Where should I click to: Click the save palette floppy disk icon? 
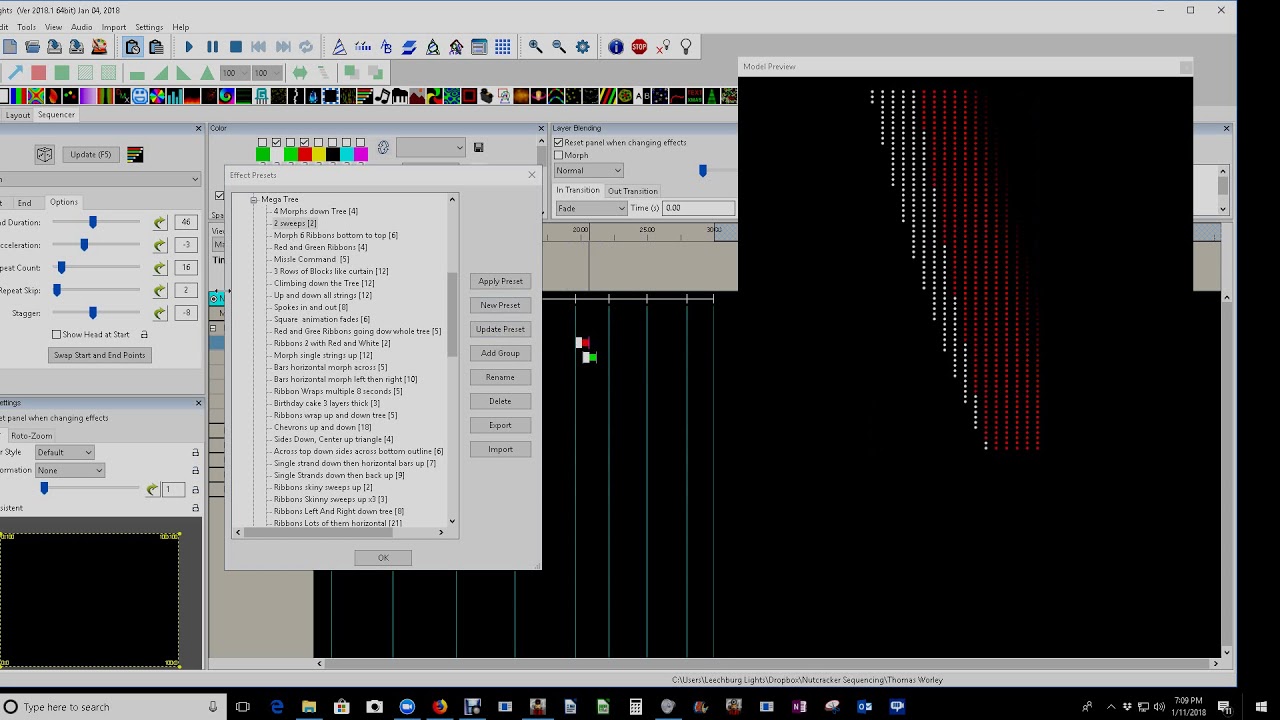(478, 148)
